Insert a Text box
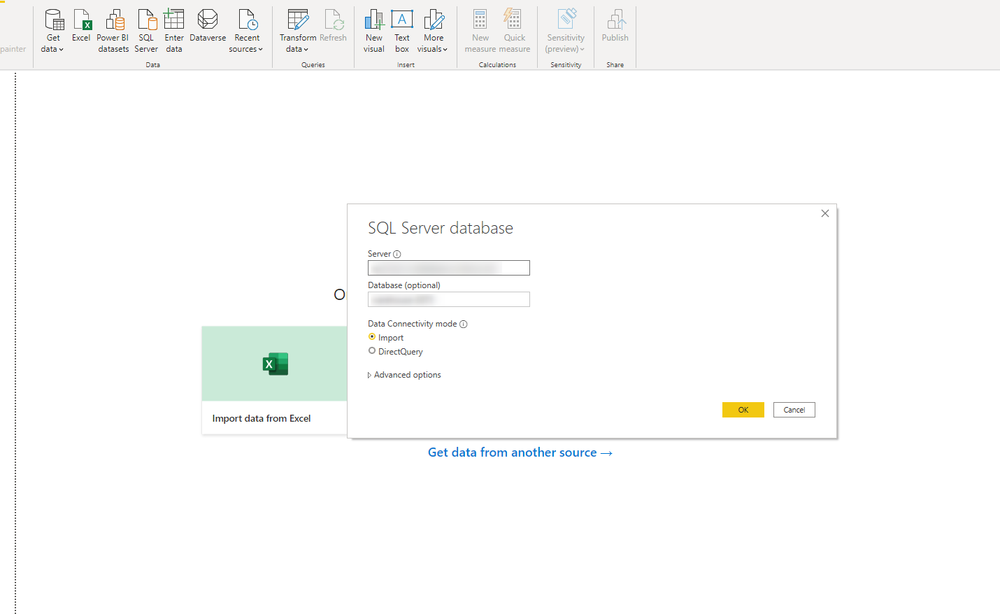The image size is (1000, 614). [x=401, y=30]
